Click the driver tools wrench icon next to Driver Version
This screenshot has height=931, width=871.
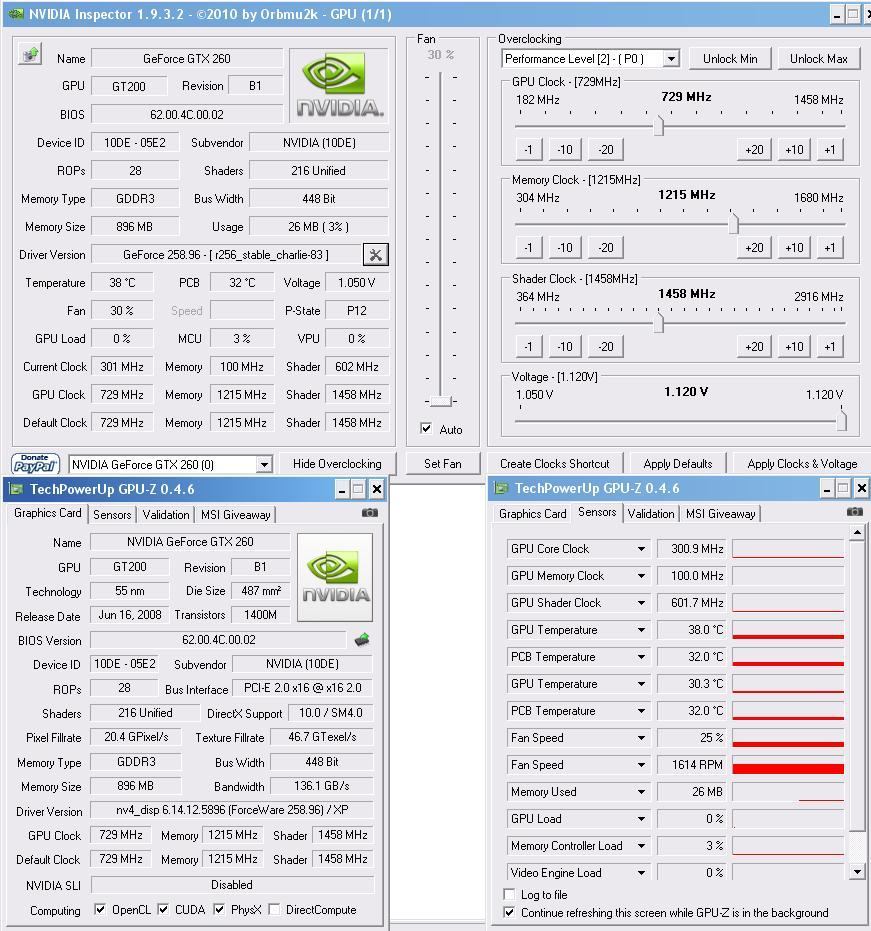[x=376, y=255]
